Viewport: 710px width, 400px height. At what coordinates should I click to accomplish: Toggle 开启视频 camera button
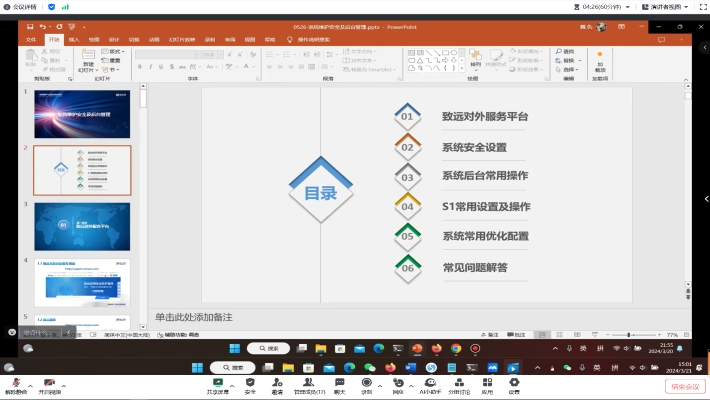[x=49, y=383]
